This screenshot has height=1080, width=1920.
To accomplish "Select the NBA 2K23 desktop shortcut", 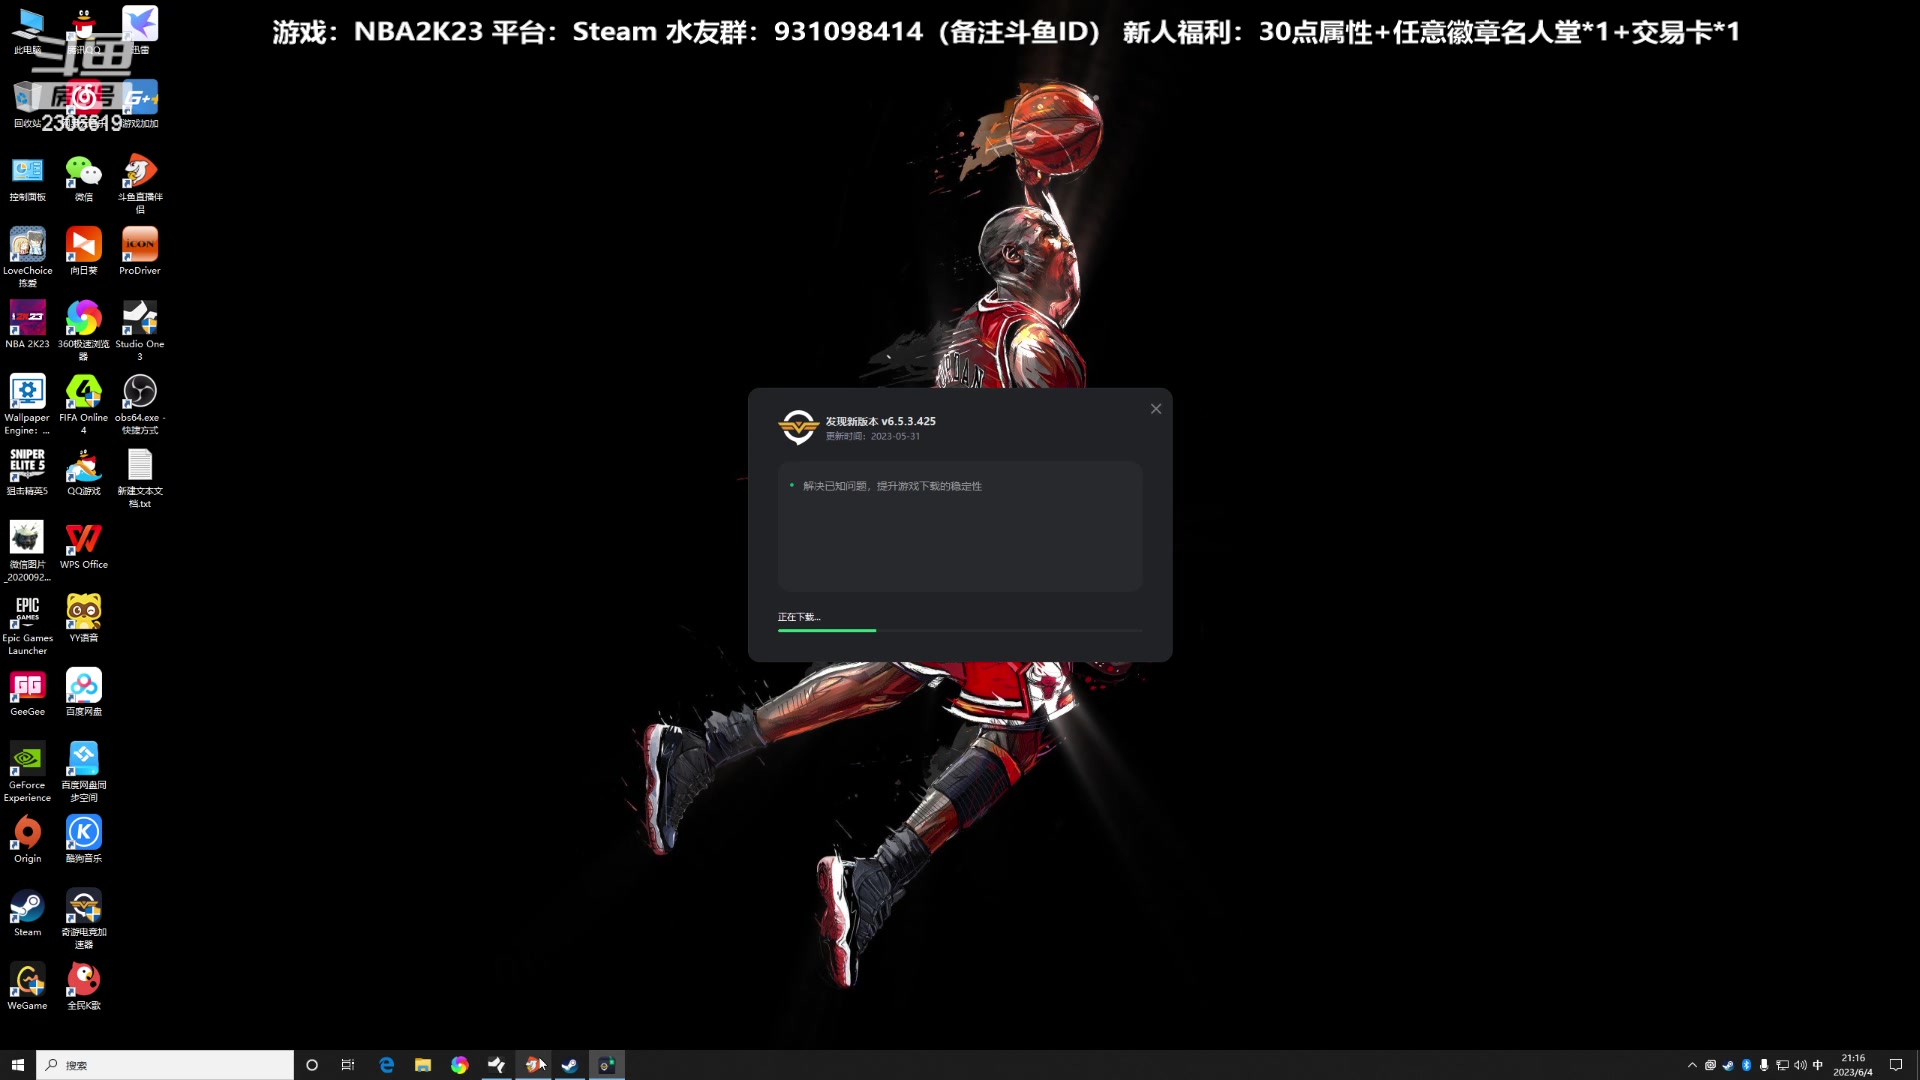I will 27,325.
